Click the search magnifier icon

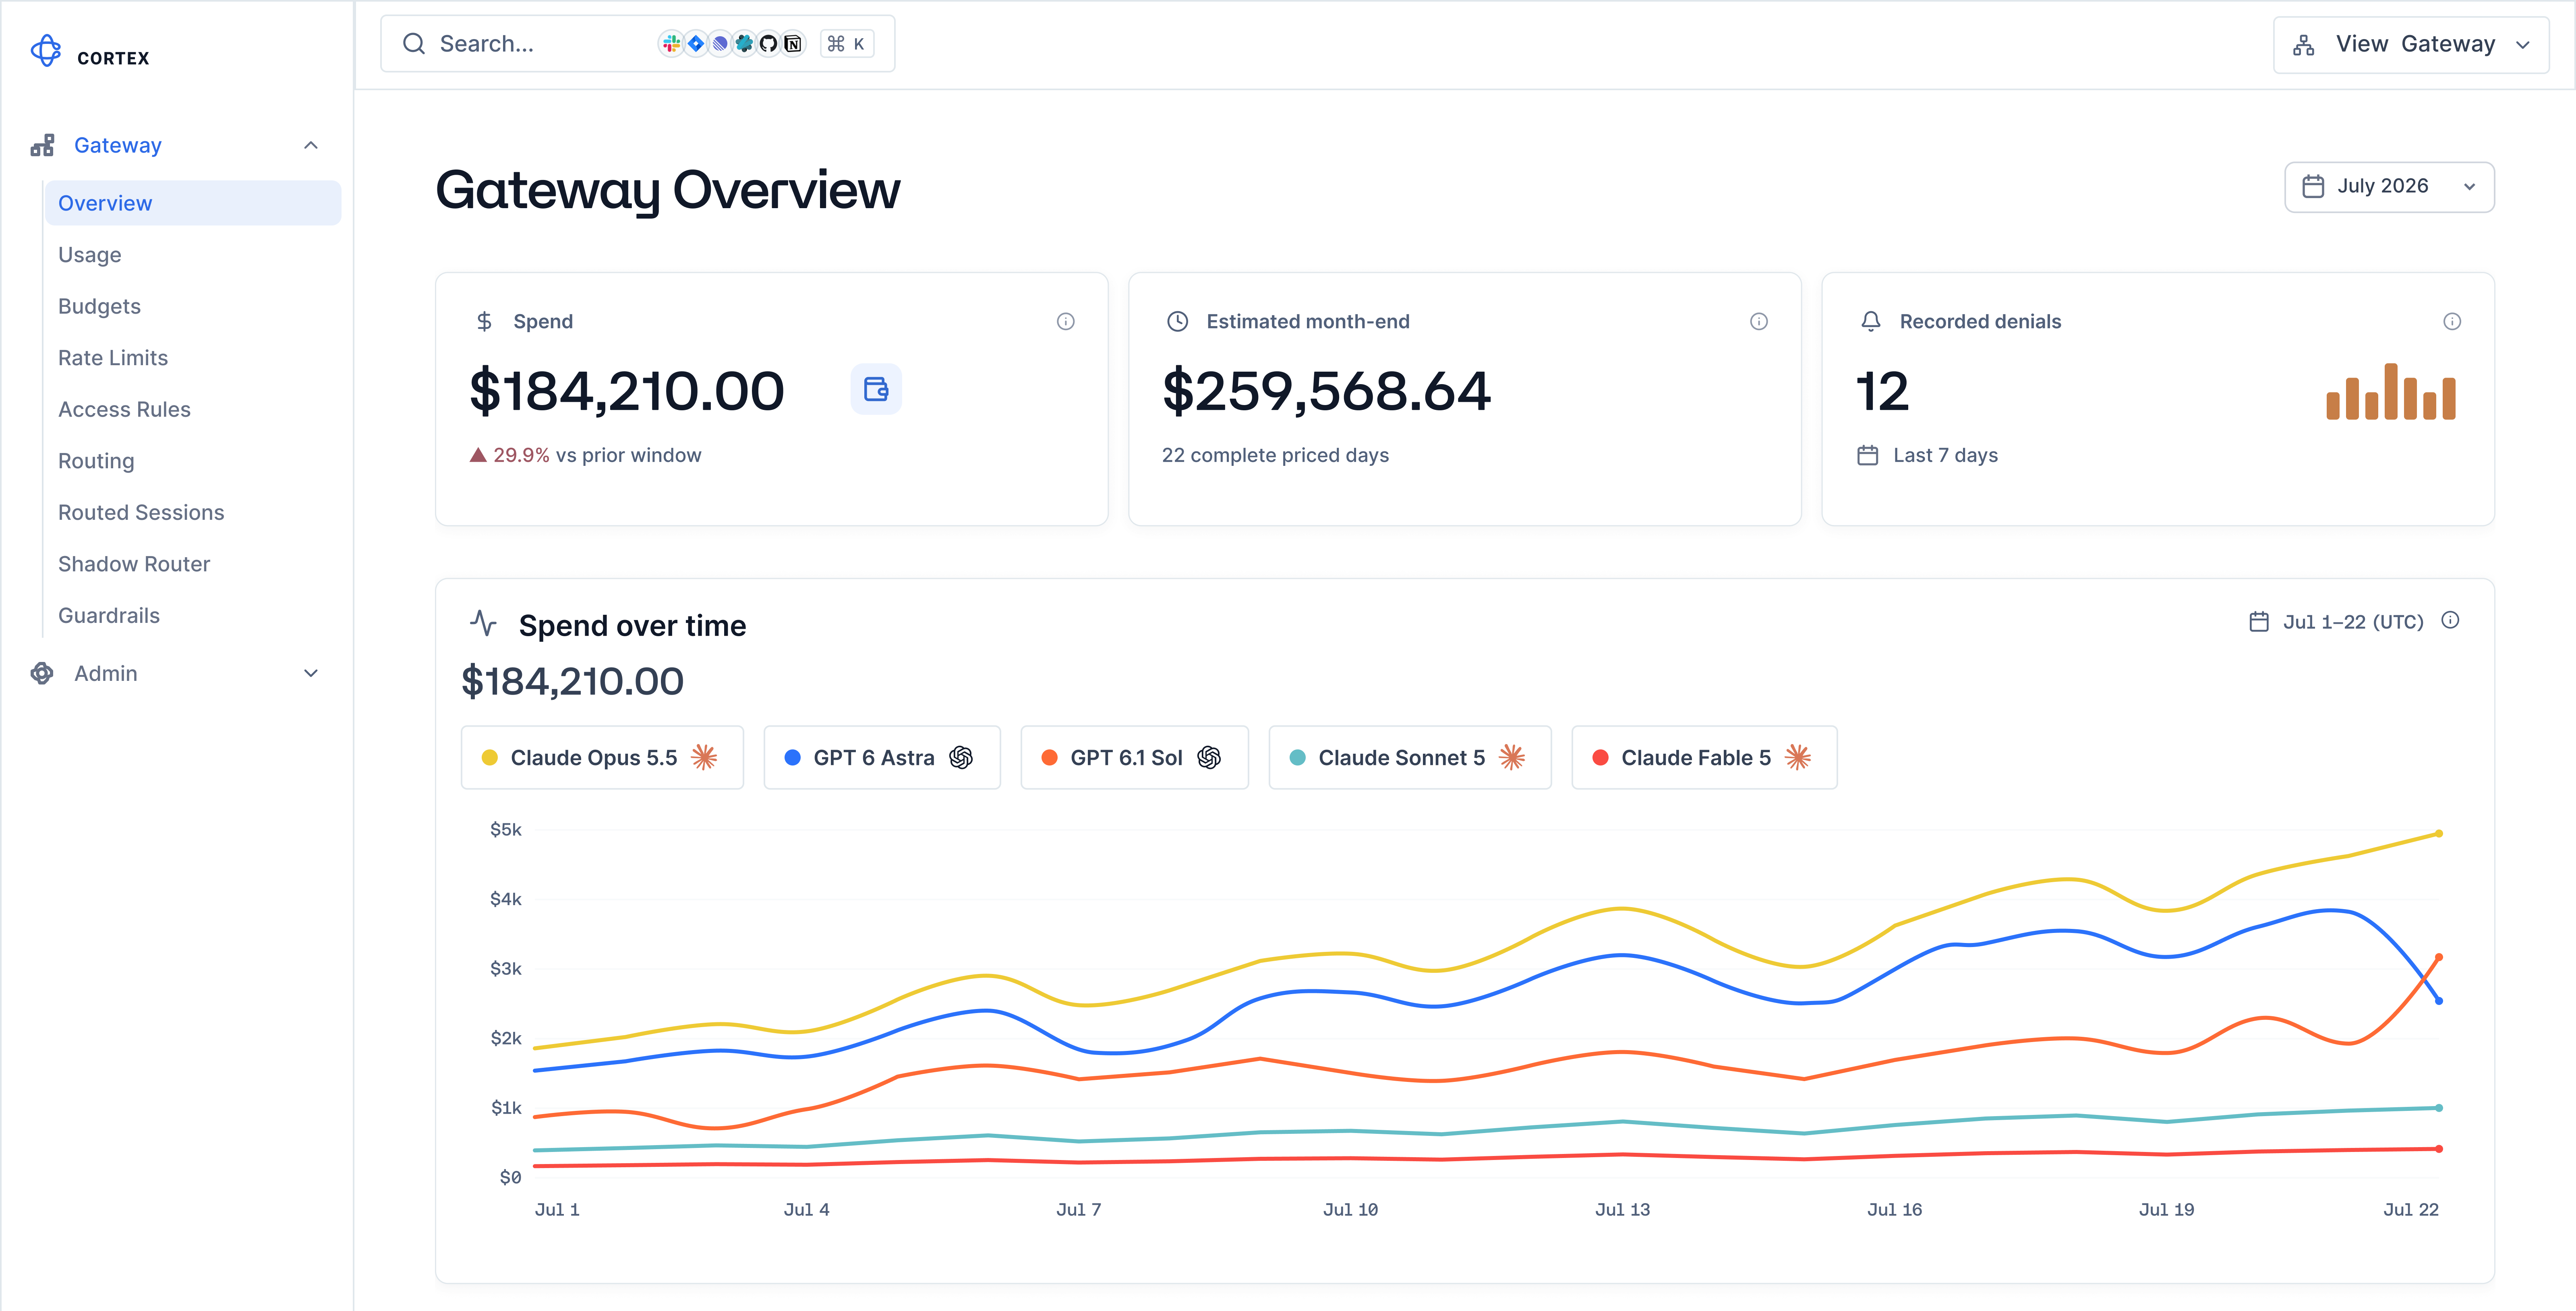(x=414, y=44)
